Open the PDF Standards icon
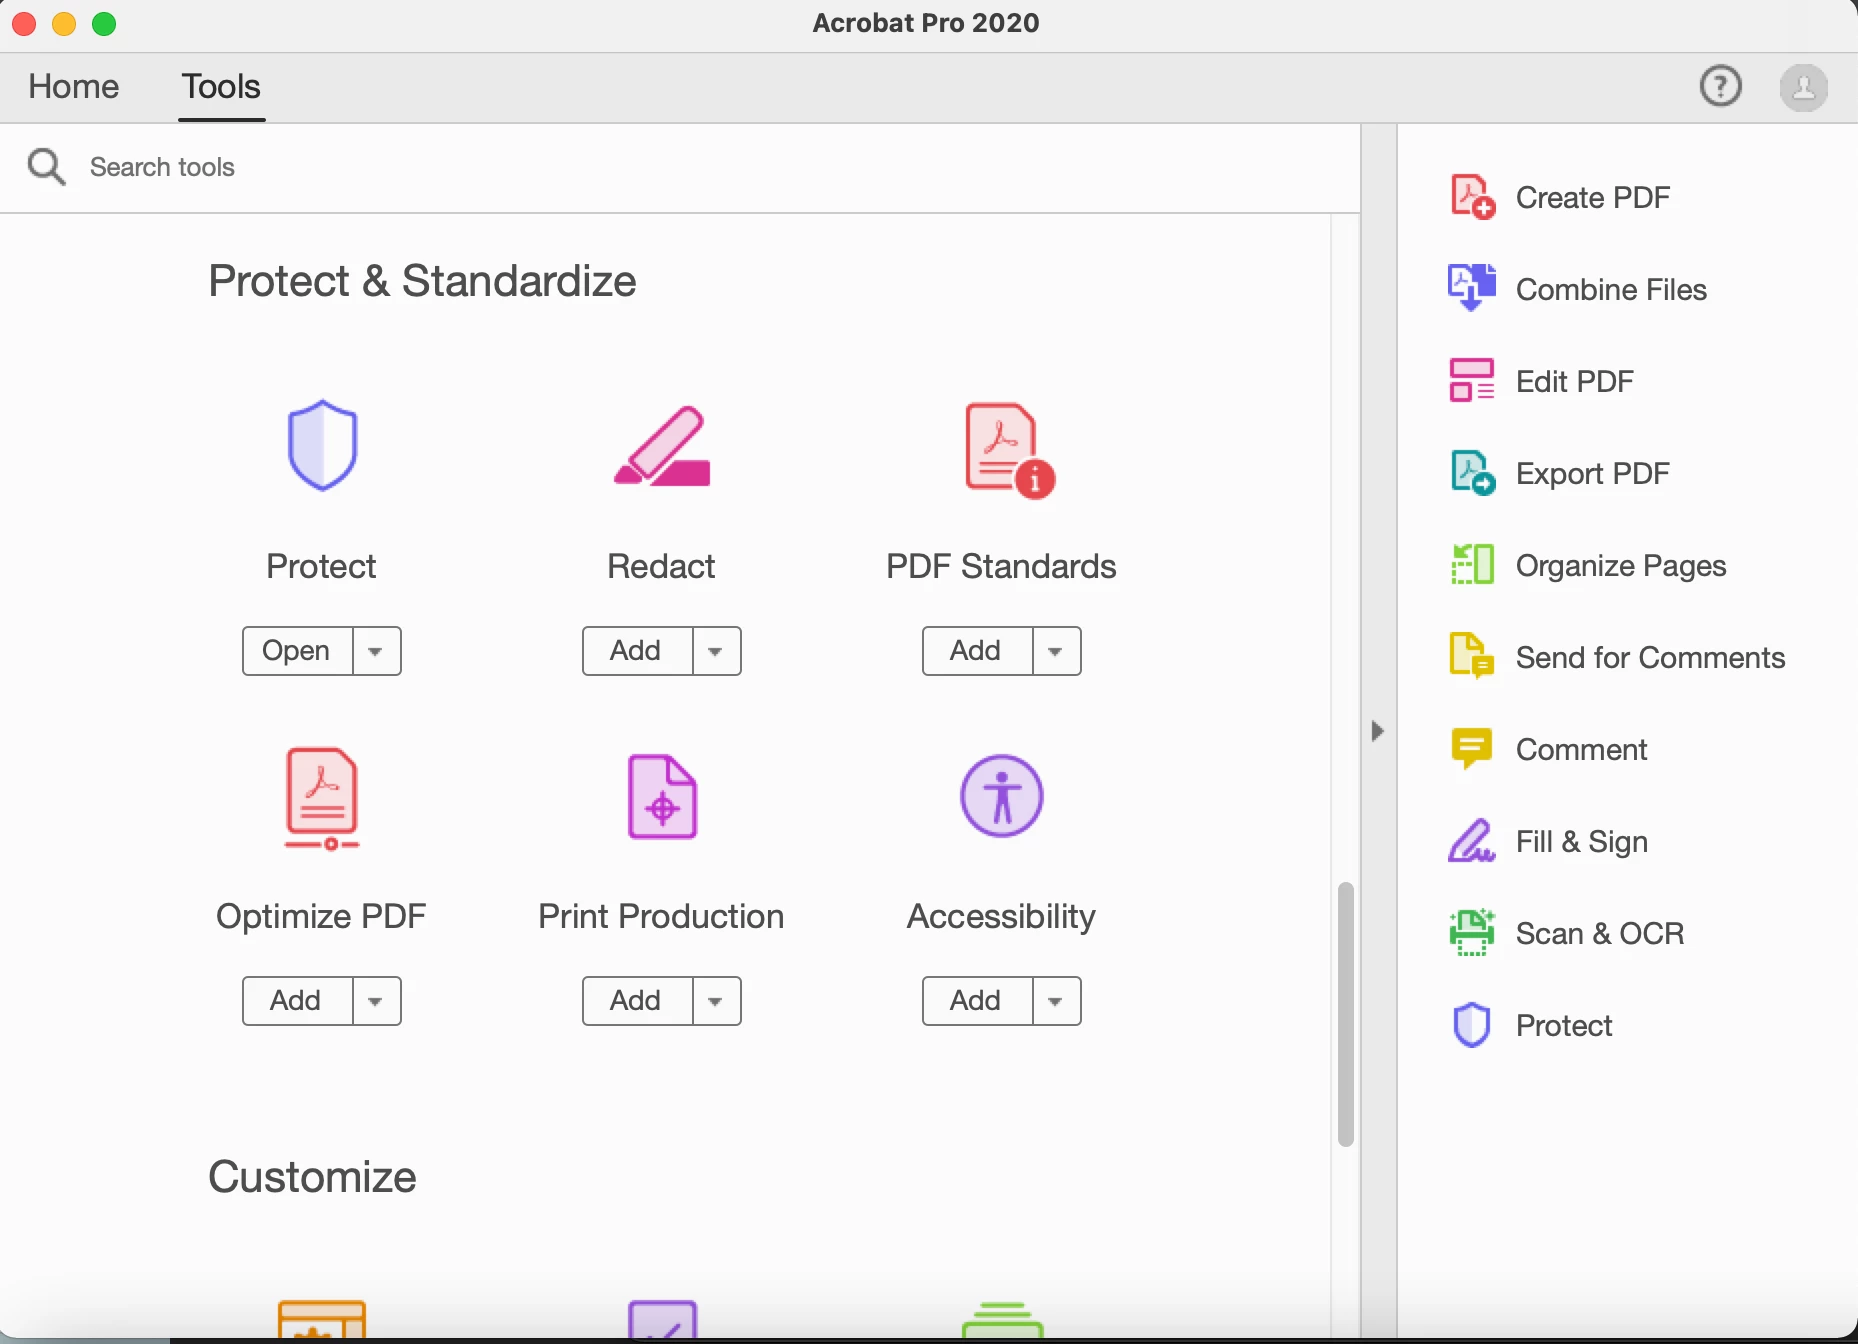The width and height of the screenshot is (1858, 1344). (x=1010, y=450)
